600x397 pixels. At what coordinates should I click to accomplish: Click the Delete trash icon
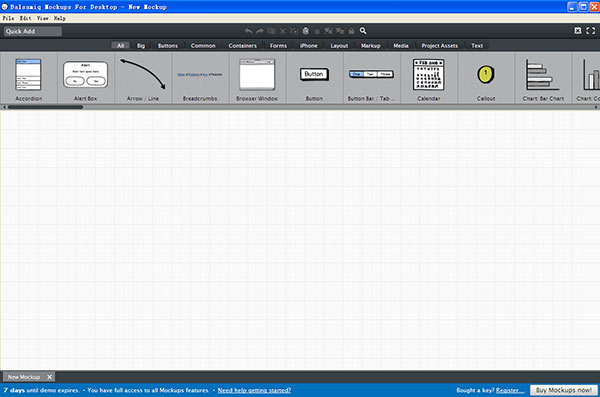(317, 31)
